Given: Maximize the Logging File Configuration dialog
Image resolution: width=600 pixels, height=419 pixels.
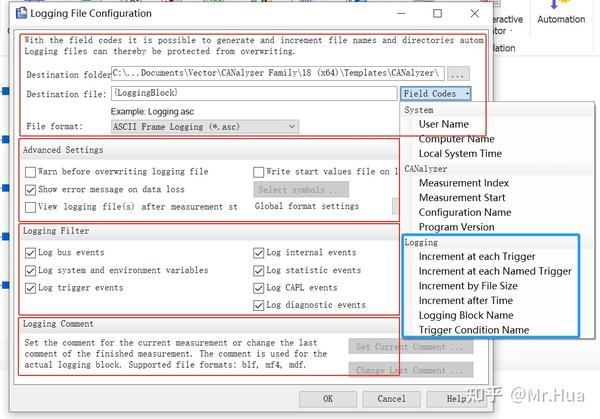Looking at the screenshot, I should (x=437, y=13).
